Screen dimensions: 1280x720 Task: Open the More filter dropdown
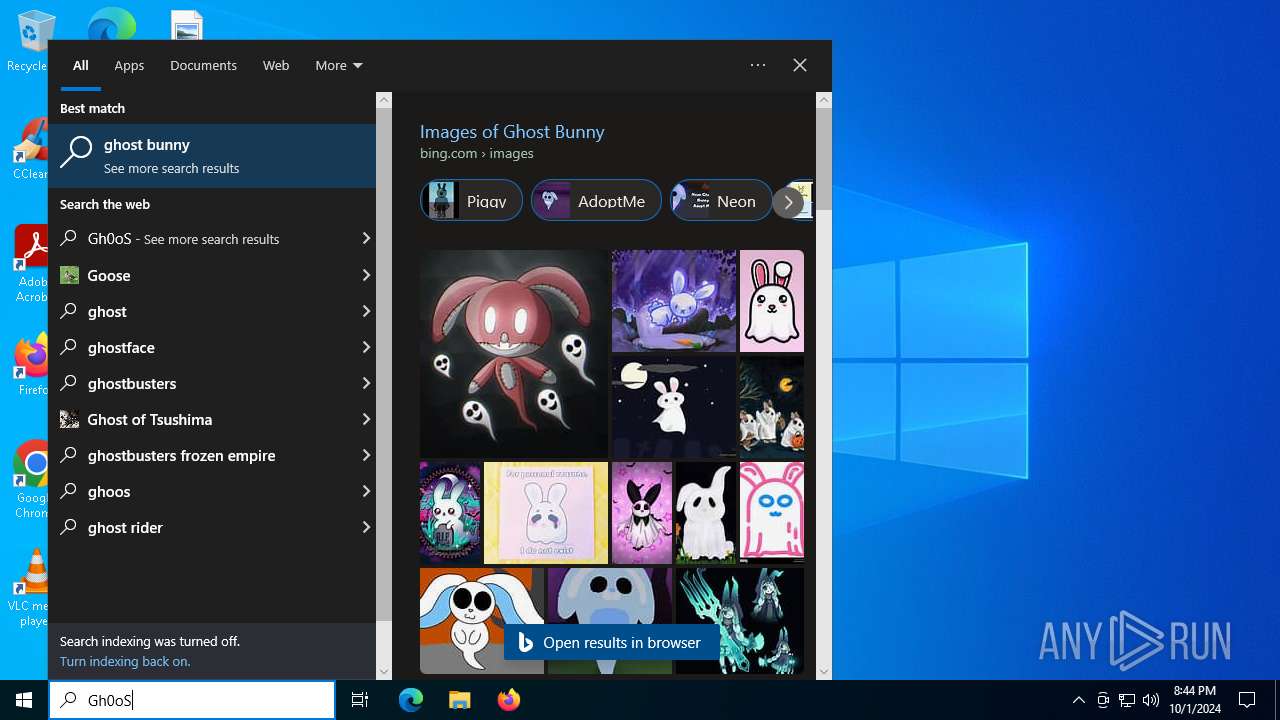(x=339, y=65)
